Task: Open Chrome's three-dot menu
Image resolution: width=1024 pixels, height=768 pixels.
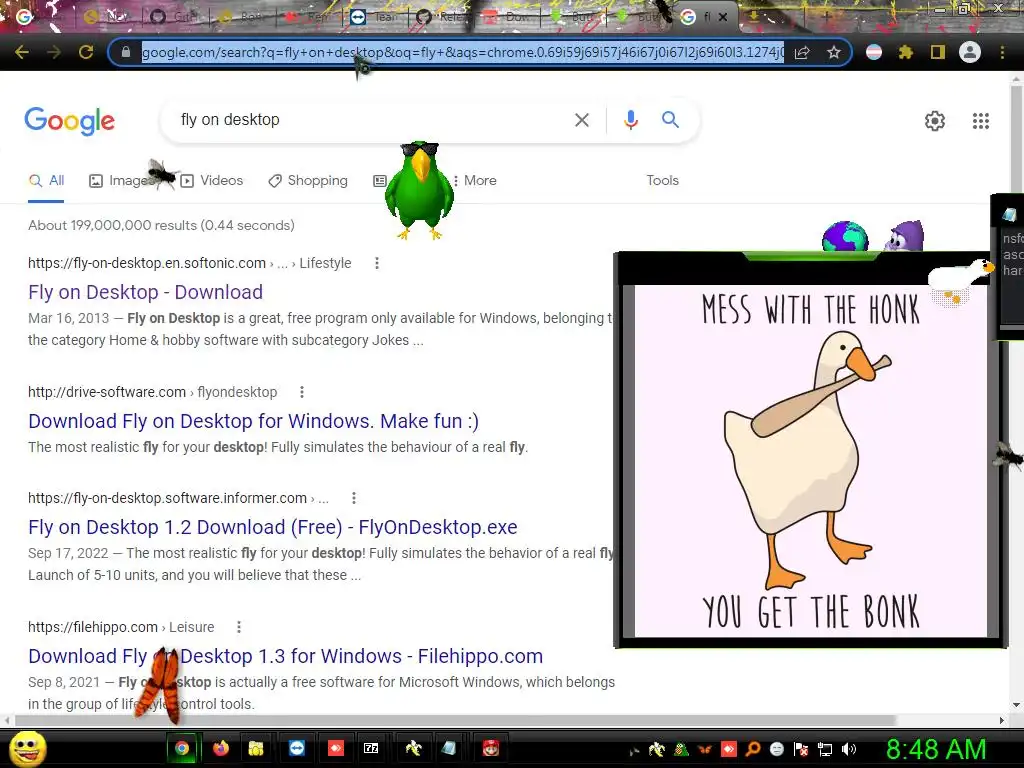Action: tap(1002, 52)
